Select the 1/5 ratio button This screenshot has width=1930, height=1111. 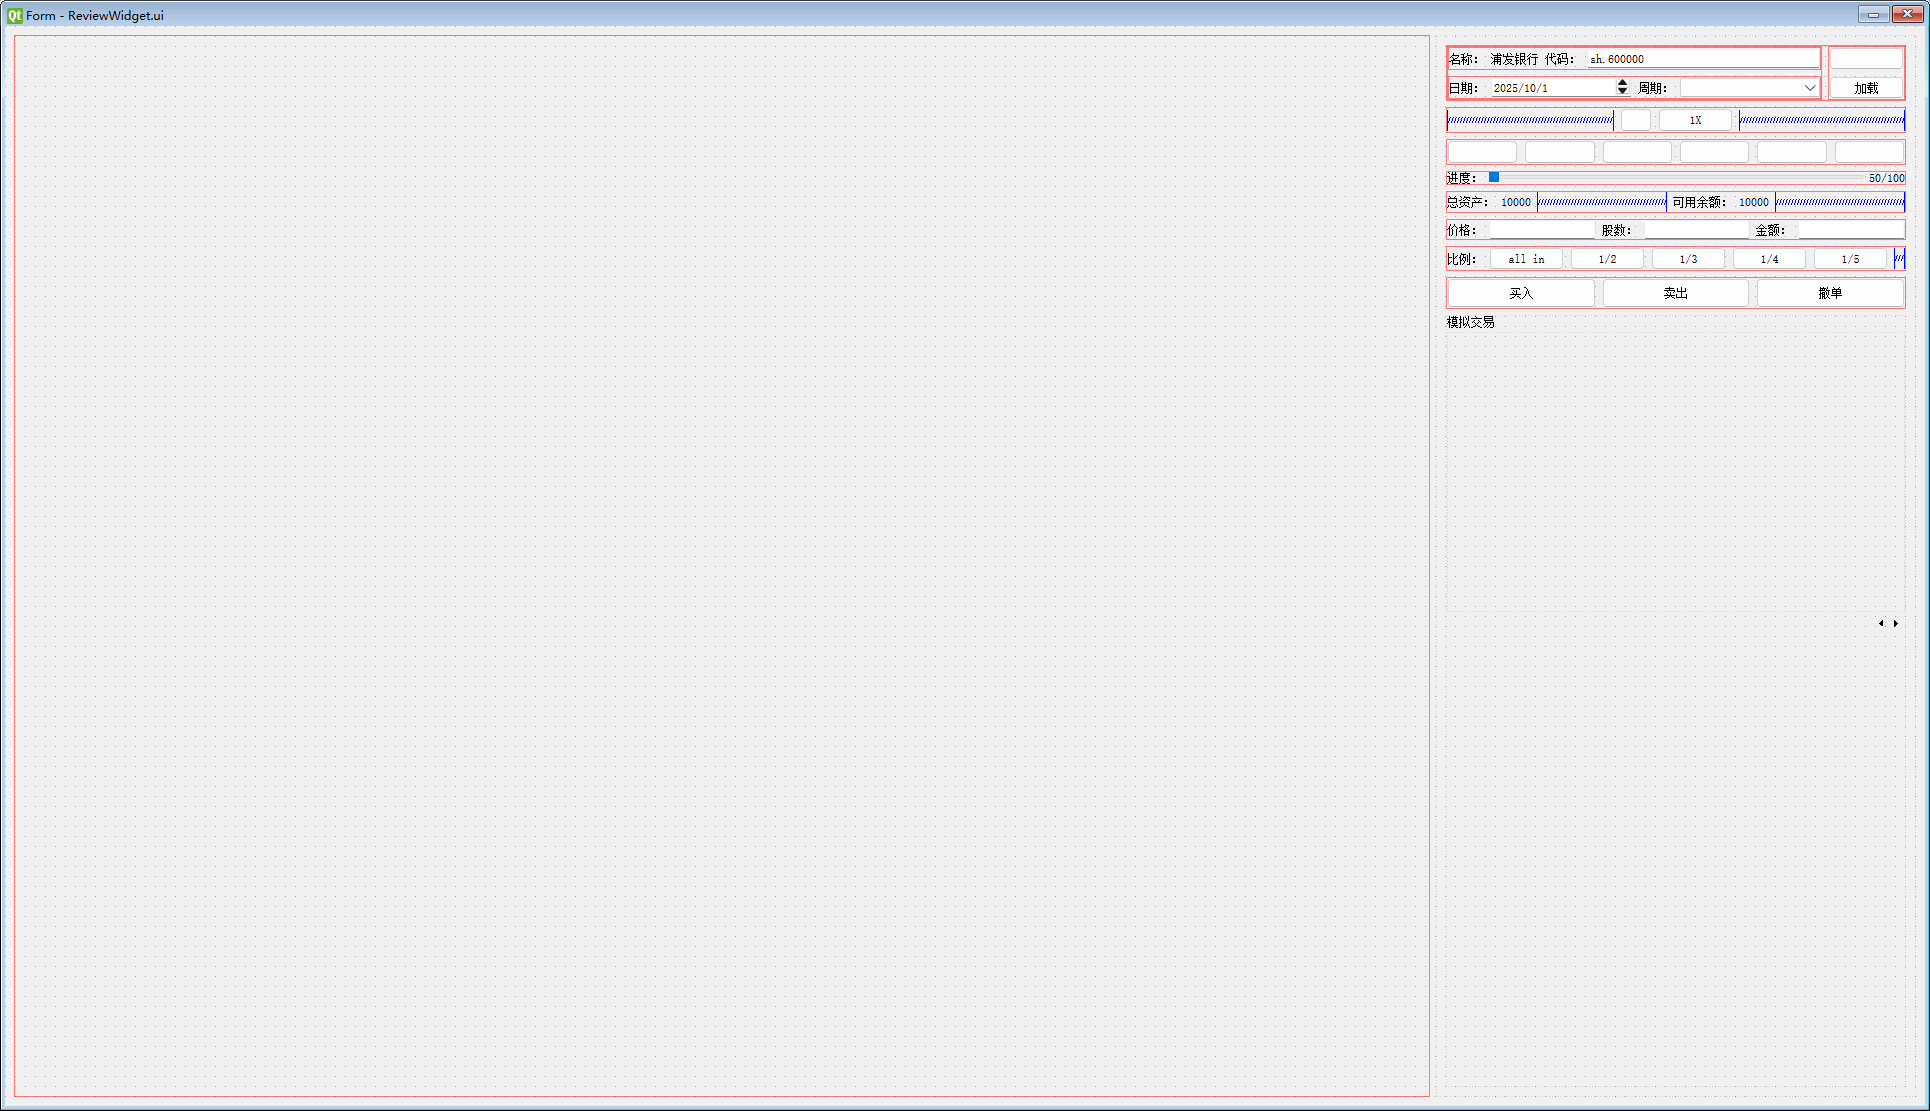[1850, 259]
